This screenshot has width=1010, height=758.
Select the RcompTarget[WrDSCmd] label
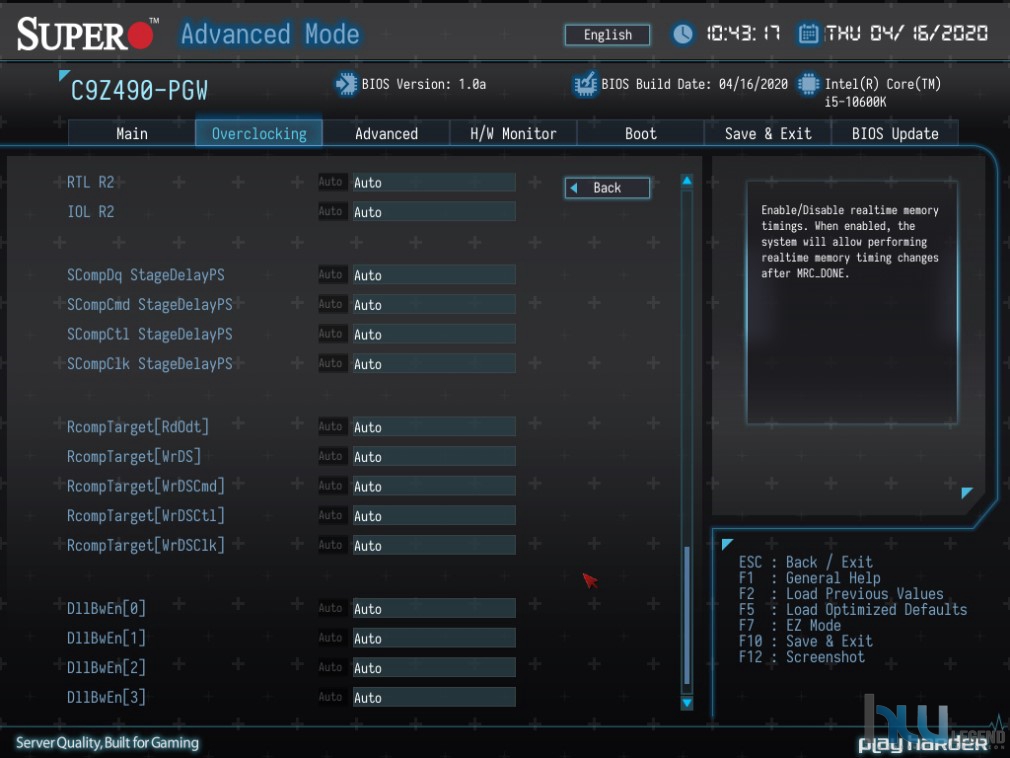pyautogui.click(x=146, y=486)
